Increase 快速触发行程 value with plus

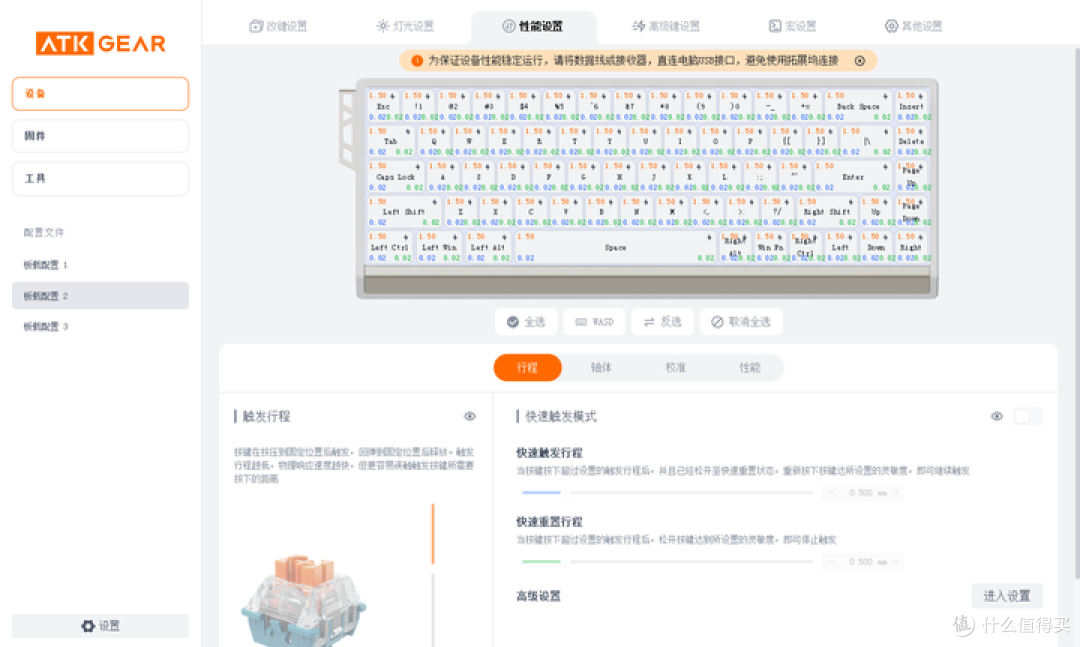[x=896, y=493]
